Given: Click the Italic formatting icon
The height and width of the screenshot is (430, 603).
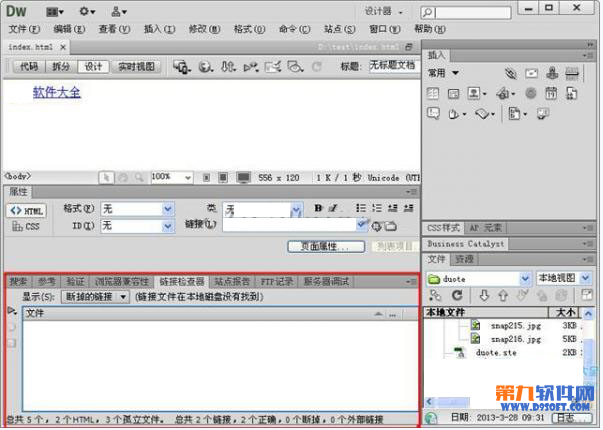Looking at the screenshot, I should [x=332, y=209].
